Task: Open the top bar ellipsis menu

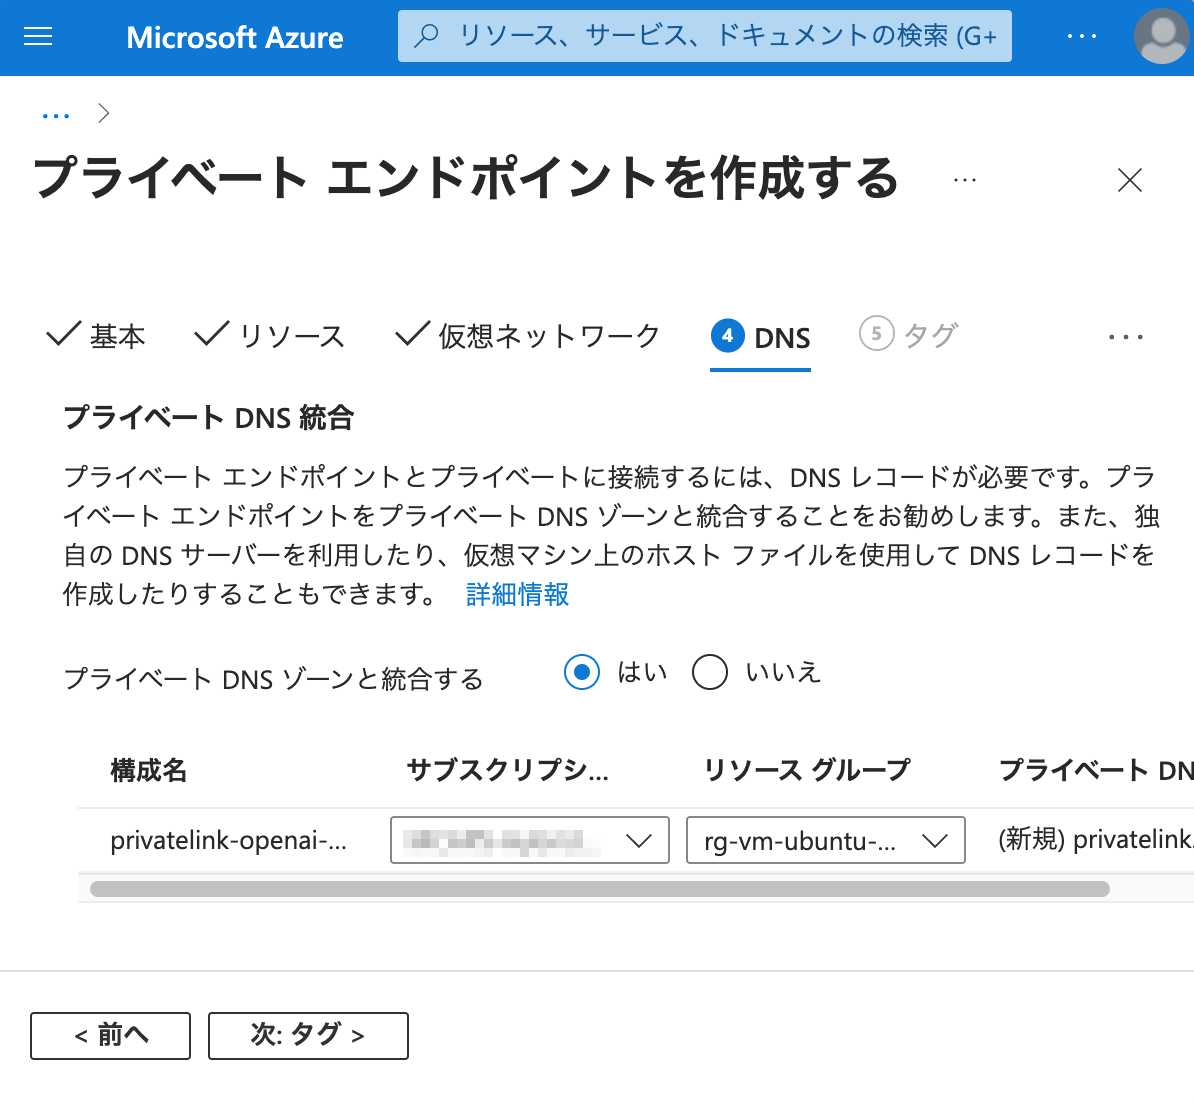Action: [1081, 35]
